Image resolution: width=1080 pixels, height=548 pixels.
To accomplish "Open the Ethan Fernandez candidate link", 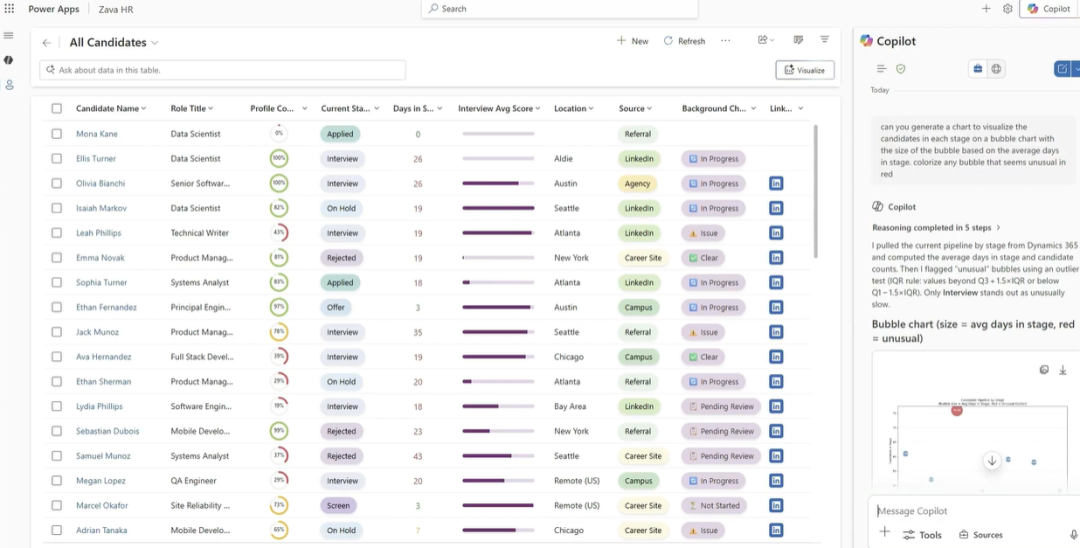I will pos(106,308).
